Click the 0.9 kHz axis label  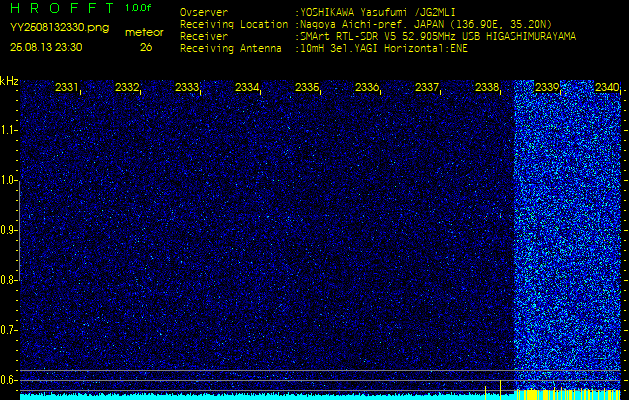click(8, 230)
